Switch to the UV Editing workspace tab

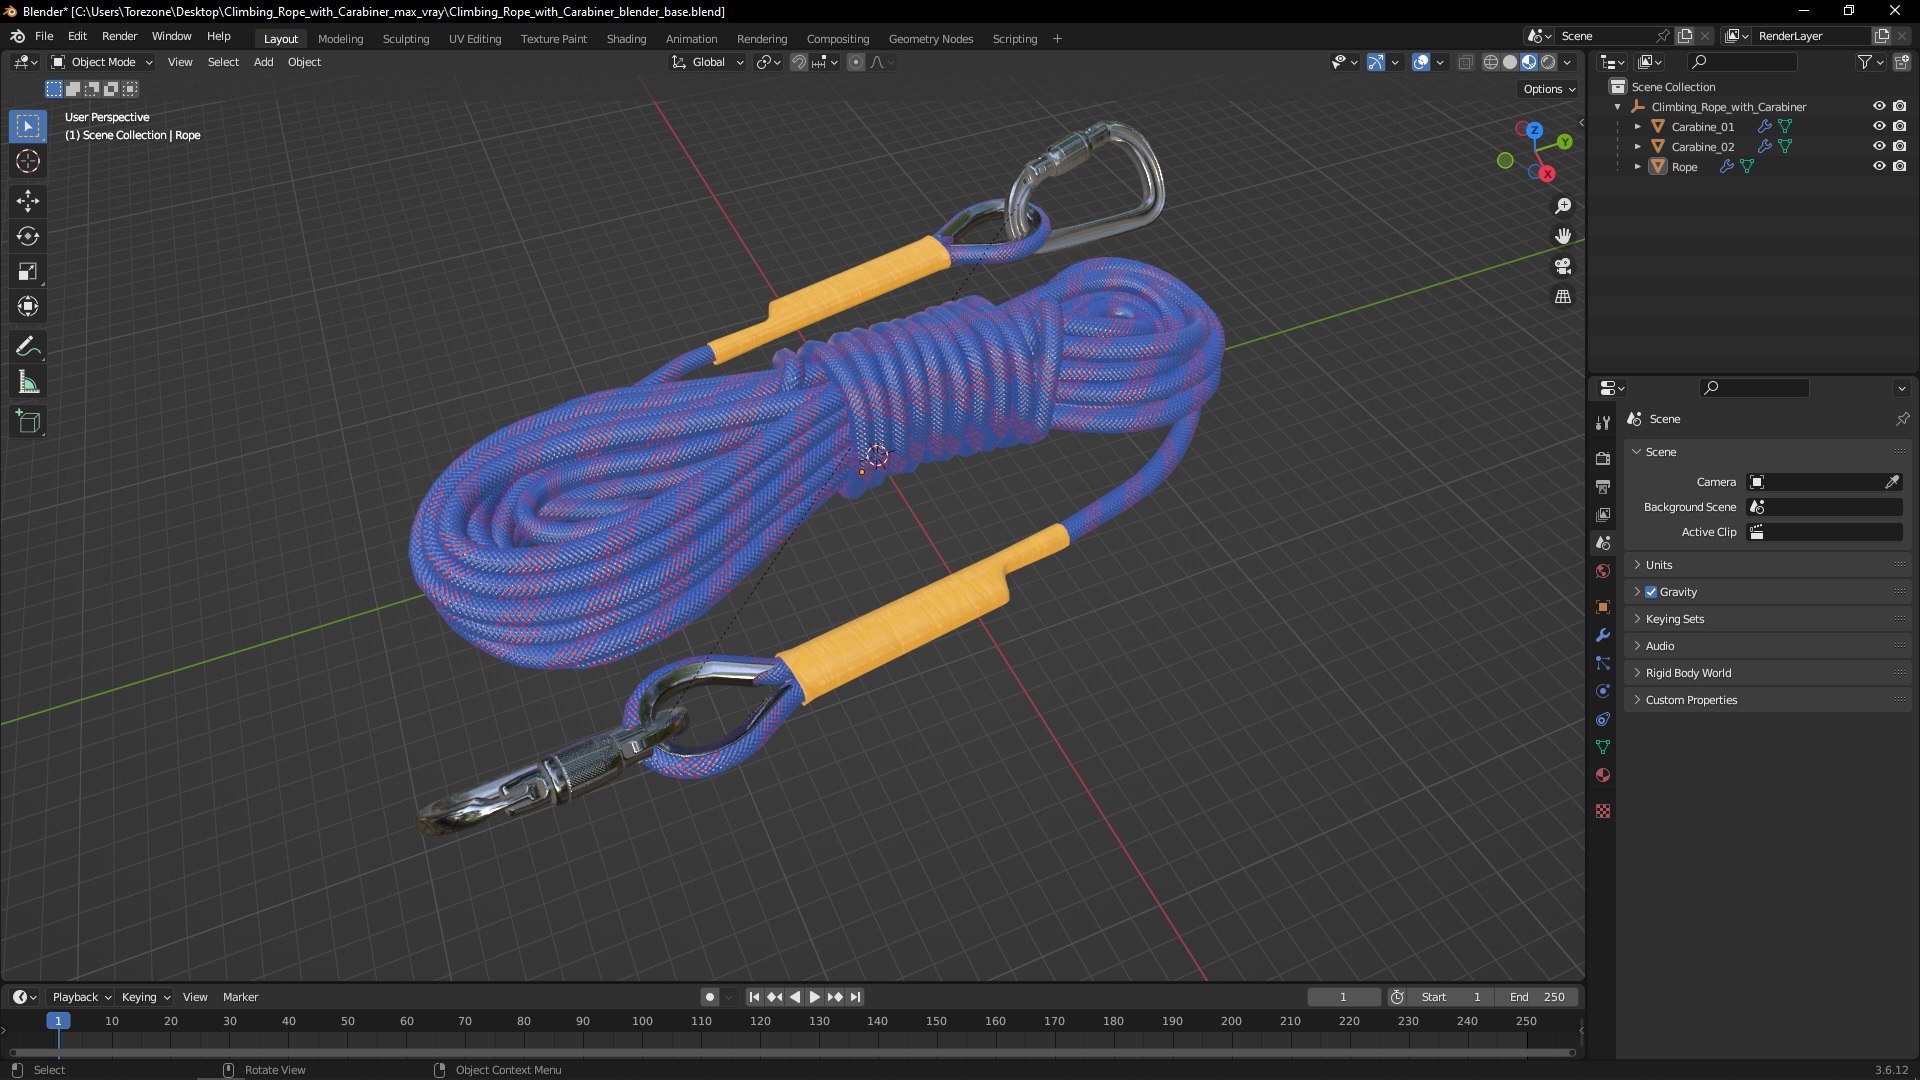click(475, 38)
